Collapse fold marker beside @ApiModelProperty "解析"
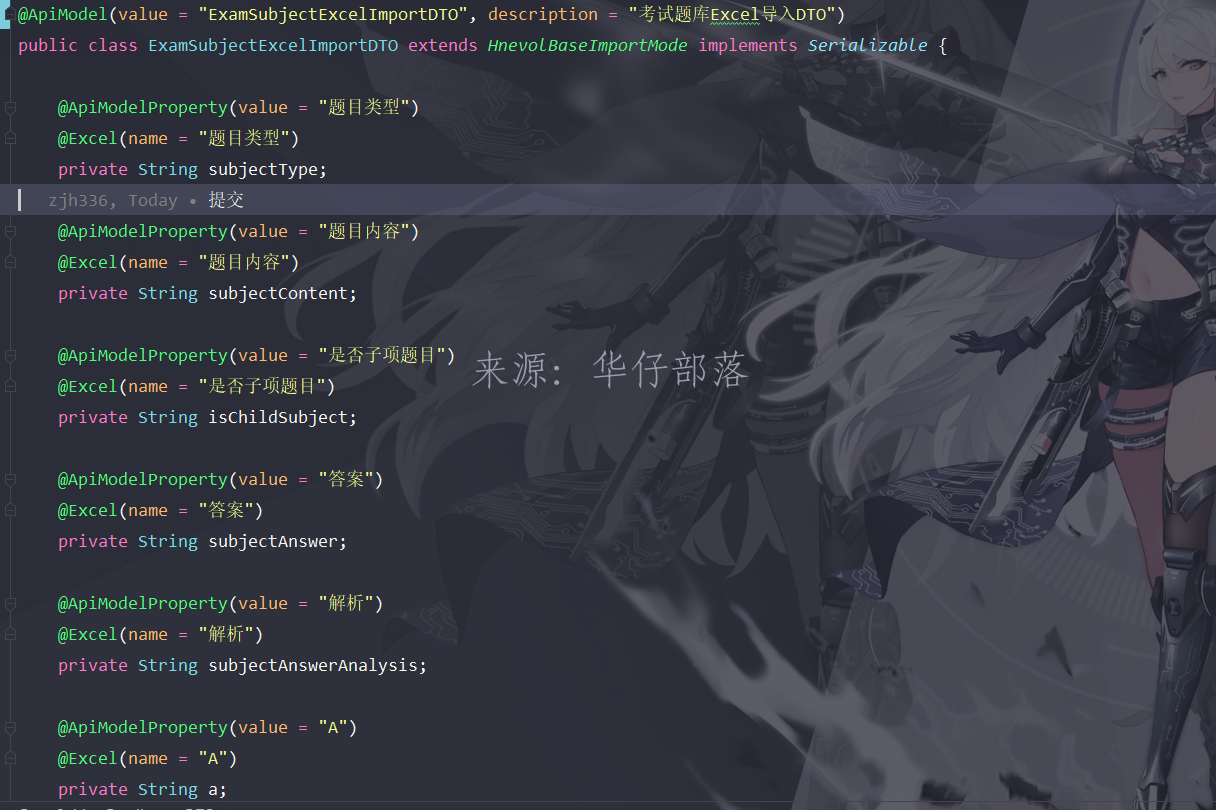The height and width of the screenshot is (810, 1216). point(10,604)
